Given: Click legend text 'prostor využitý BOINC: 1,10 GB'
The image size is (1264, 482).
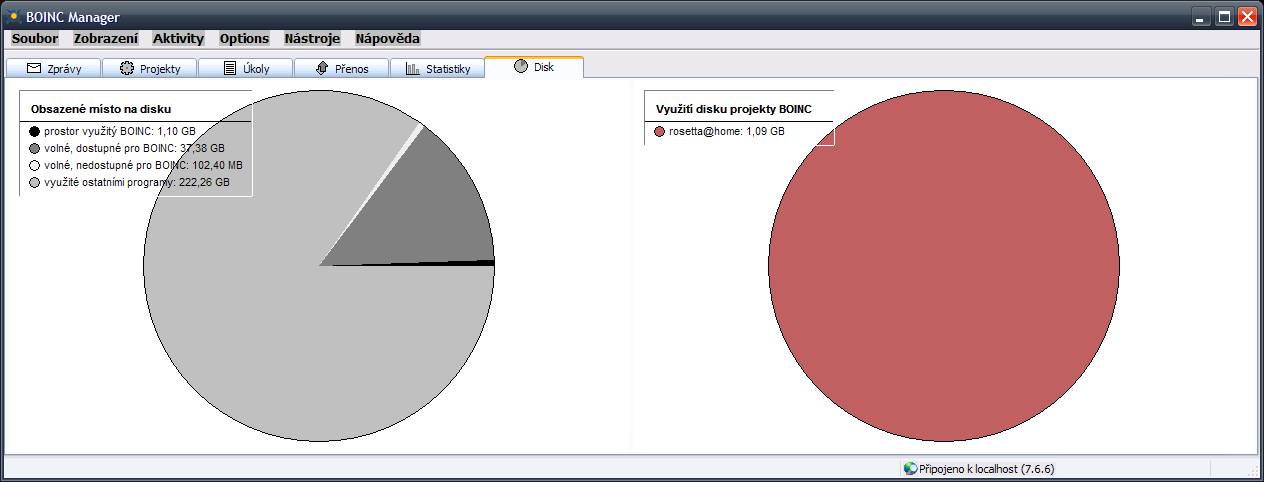Looking at the screenshot, I should pyautogui.click(x=120, y=131).
